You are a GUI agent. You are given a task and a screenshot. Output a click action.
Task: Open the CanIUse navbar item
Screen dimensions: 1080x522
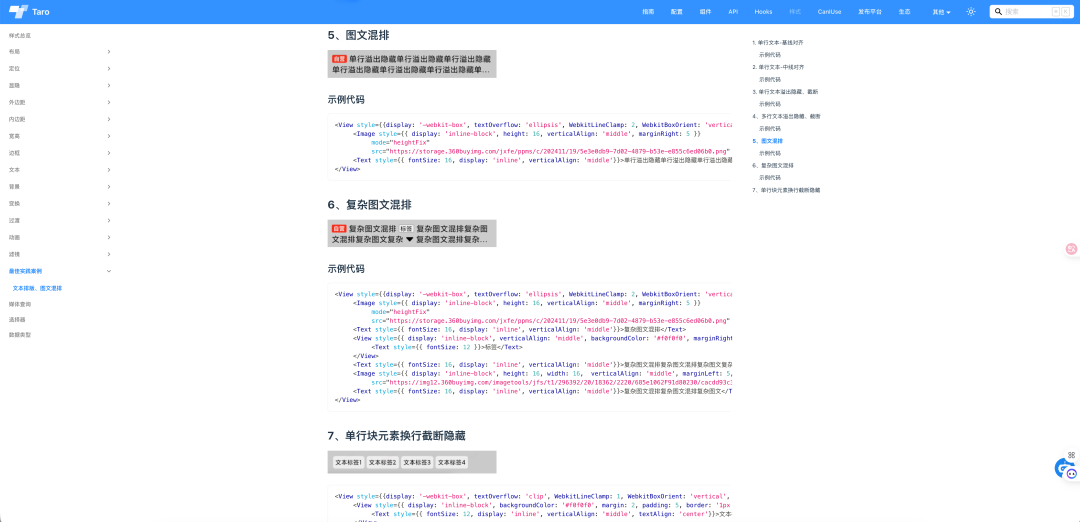829,12
